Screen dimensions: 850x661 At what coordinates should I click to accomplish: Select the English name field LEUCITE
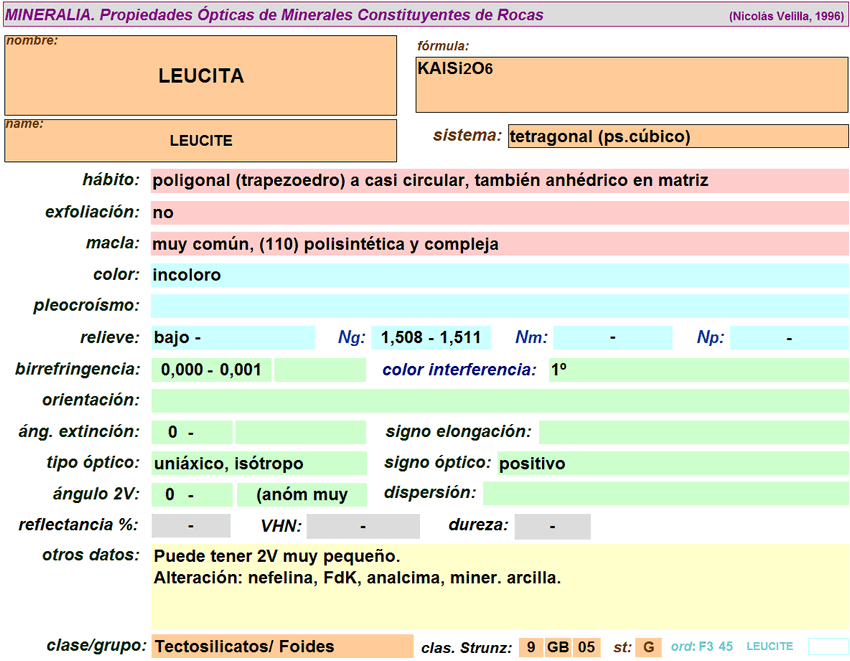(201, 140)
